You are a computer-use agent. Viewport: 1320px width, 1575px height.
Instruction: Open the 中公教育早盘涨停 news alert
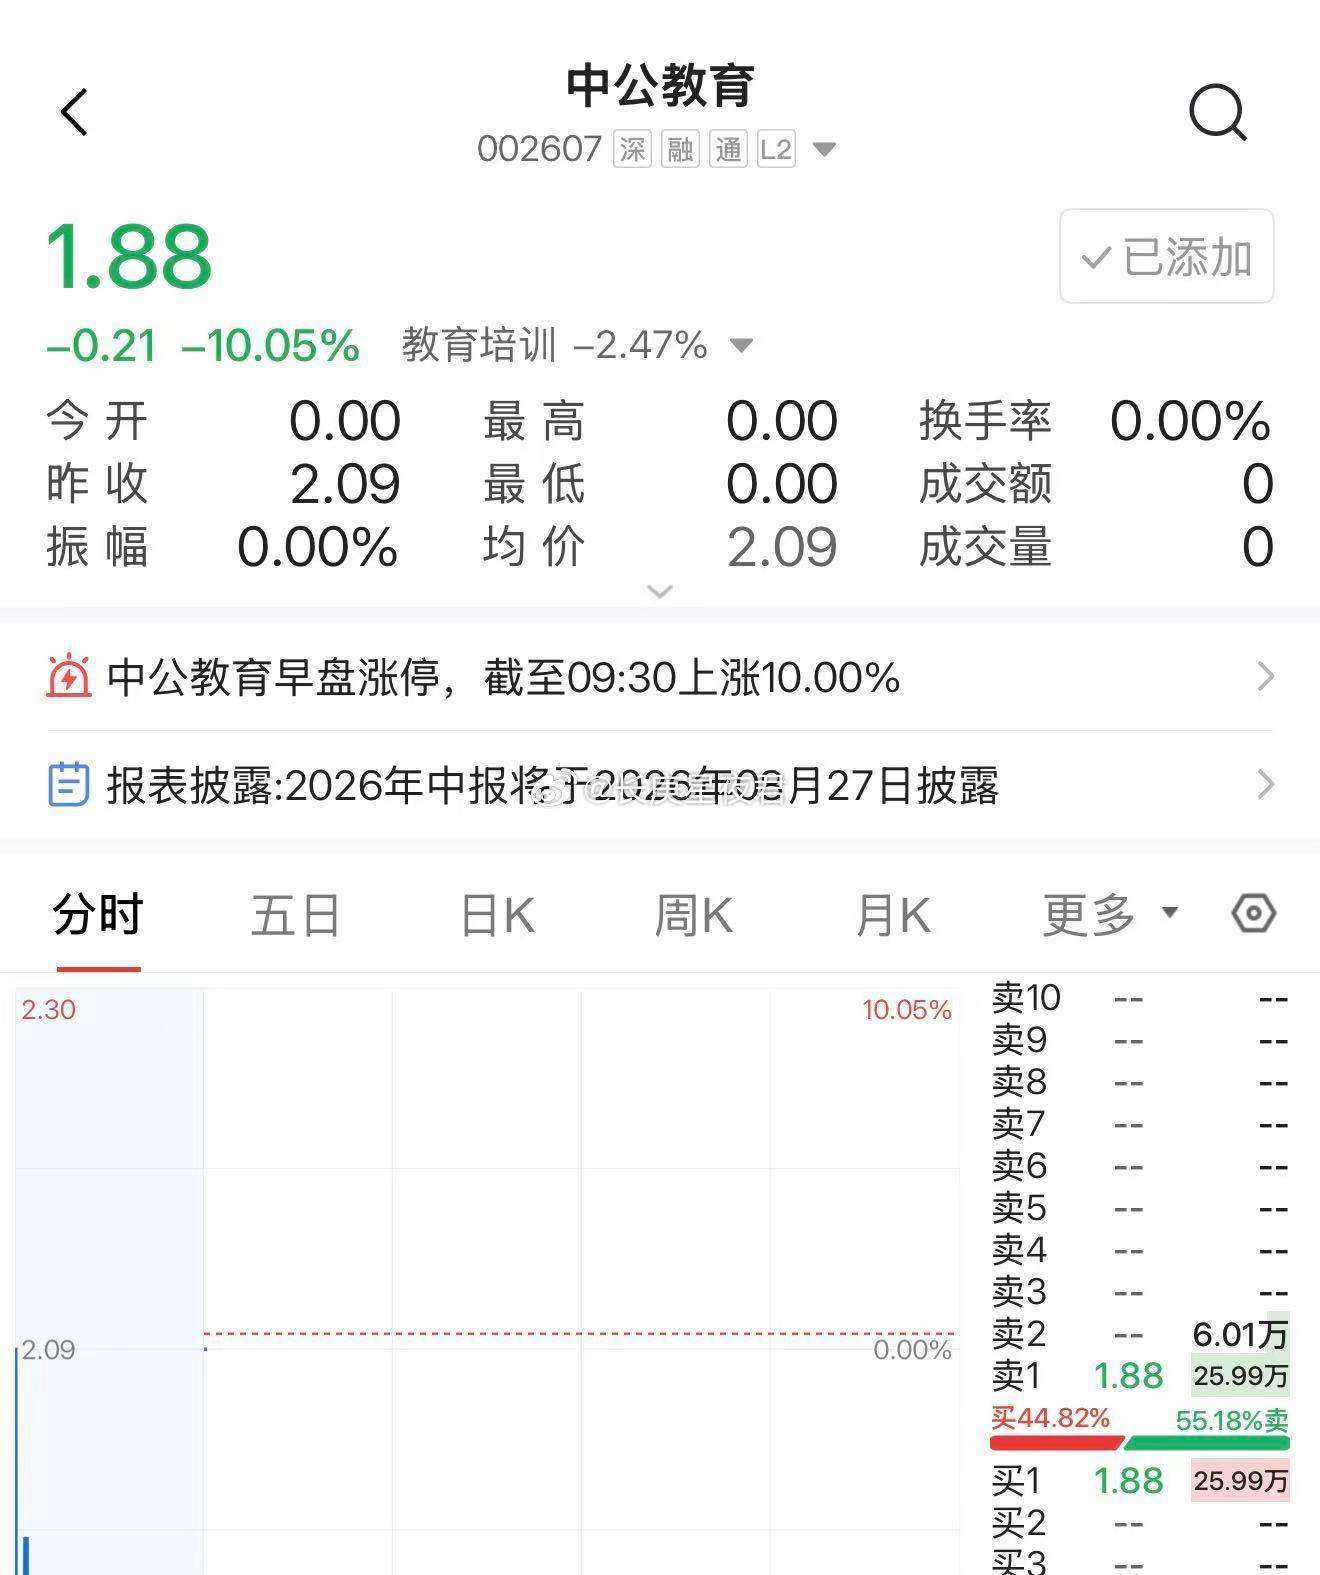pos(660,677)
